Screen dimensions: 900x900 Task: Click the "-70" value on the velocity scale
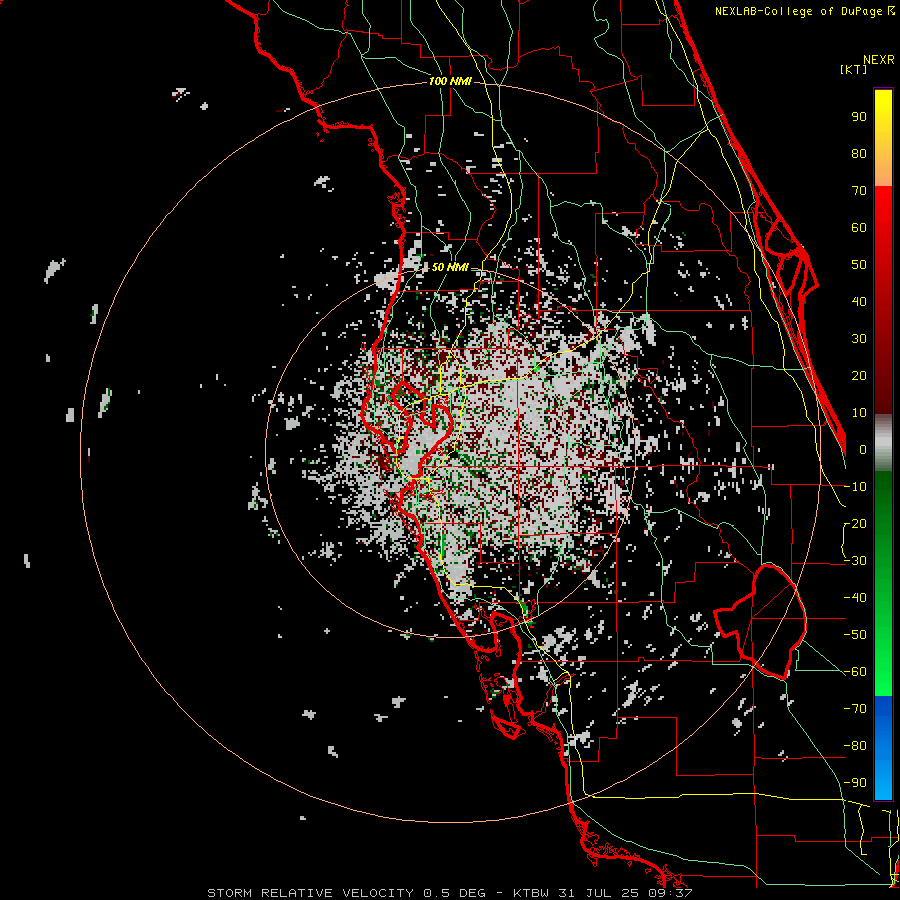click(855, 709)
